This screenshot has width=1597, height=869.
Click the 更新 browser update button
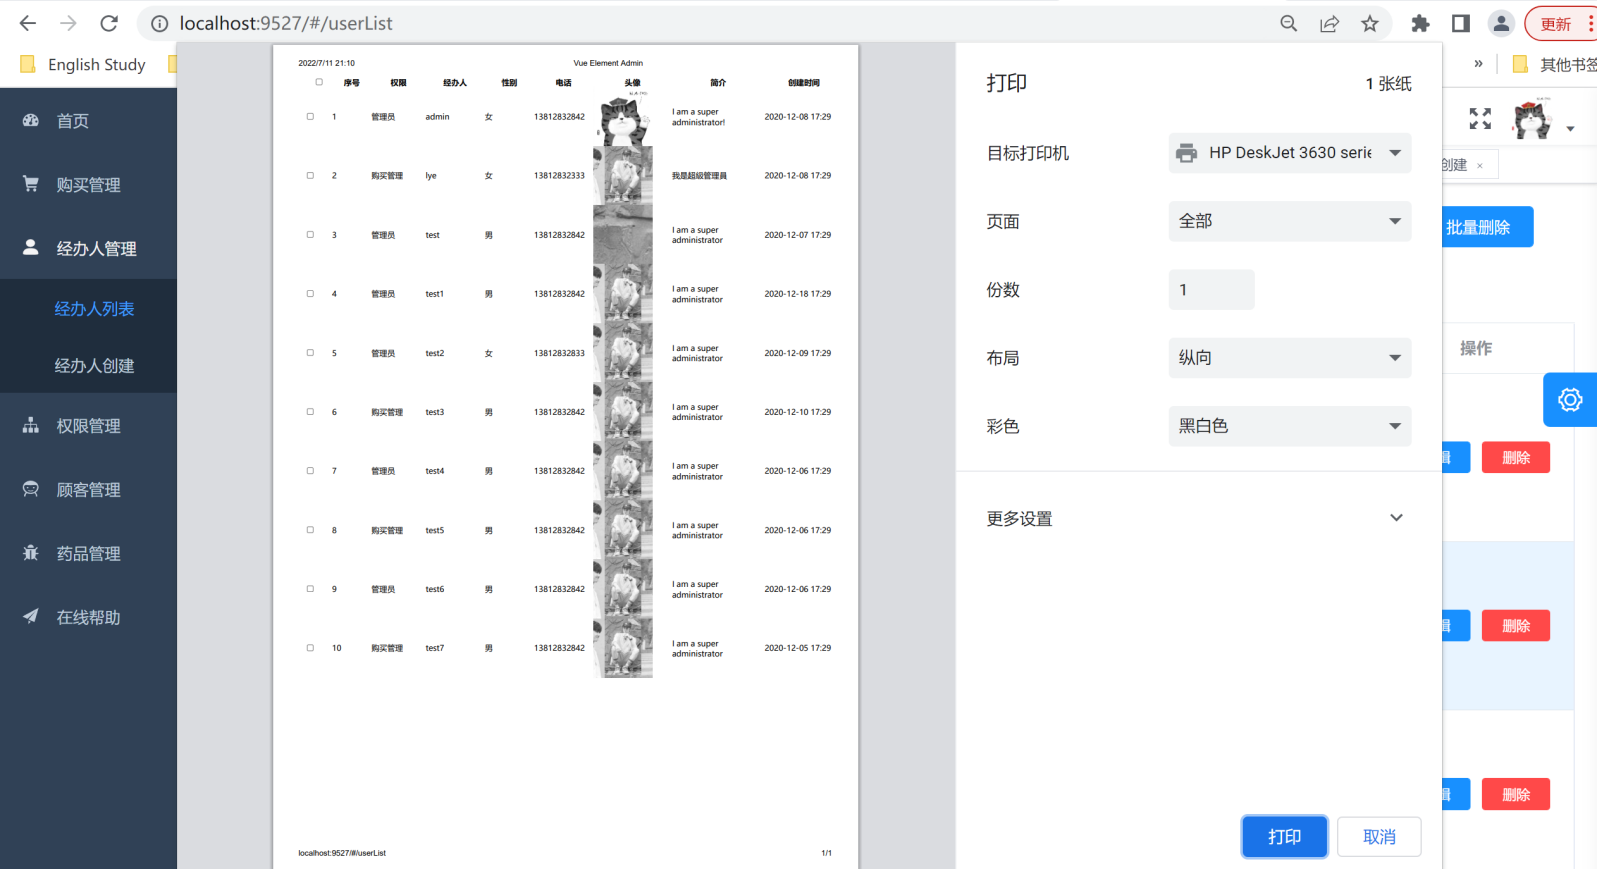(1560, 23)
